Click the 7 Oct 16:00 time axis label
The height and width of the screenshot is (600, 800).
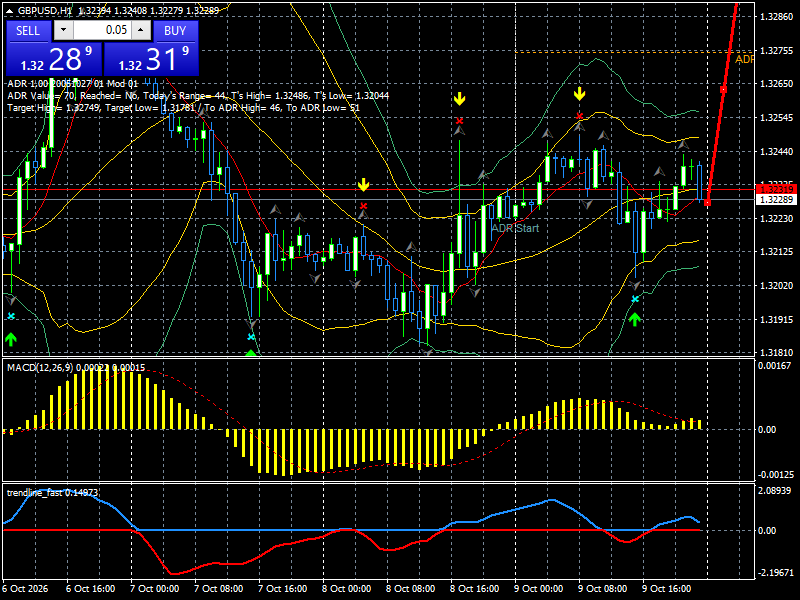coord(283,589)
